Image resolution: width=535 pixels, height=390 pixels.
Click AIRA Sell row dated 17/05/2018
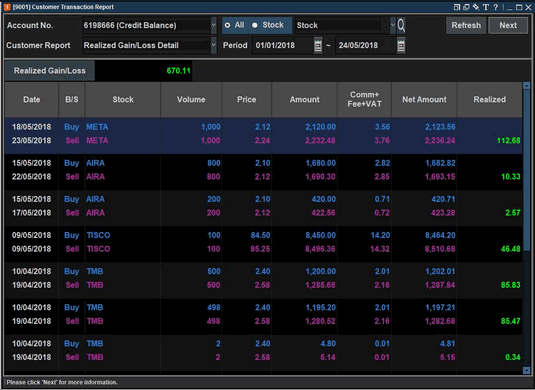point(263,213)
